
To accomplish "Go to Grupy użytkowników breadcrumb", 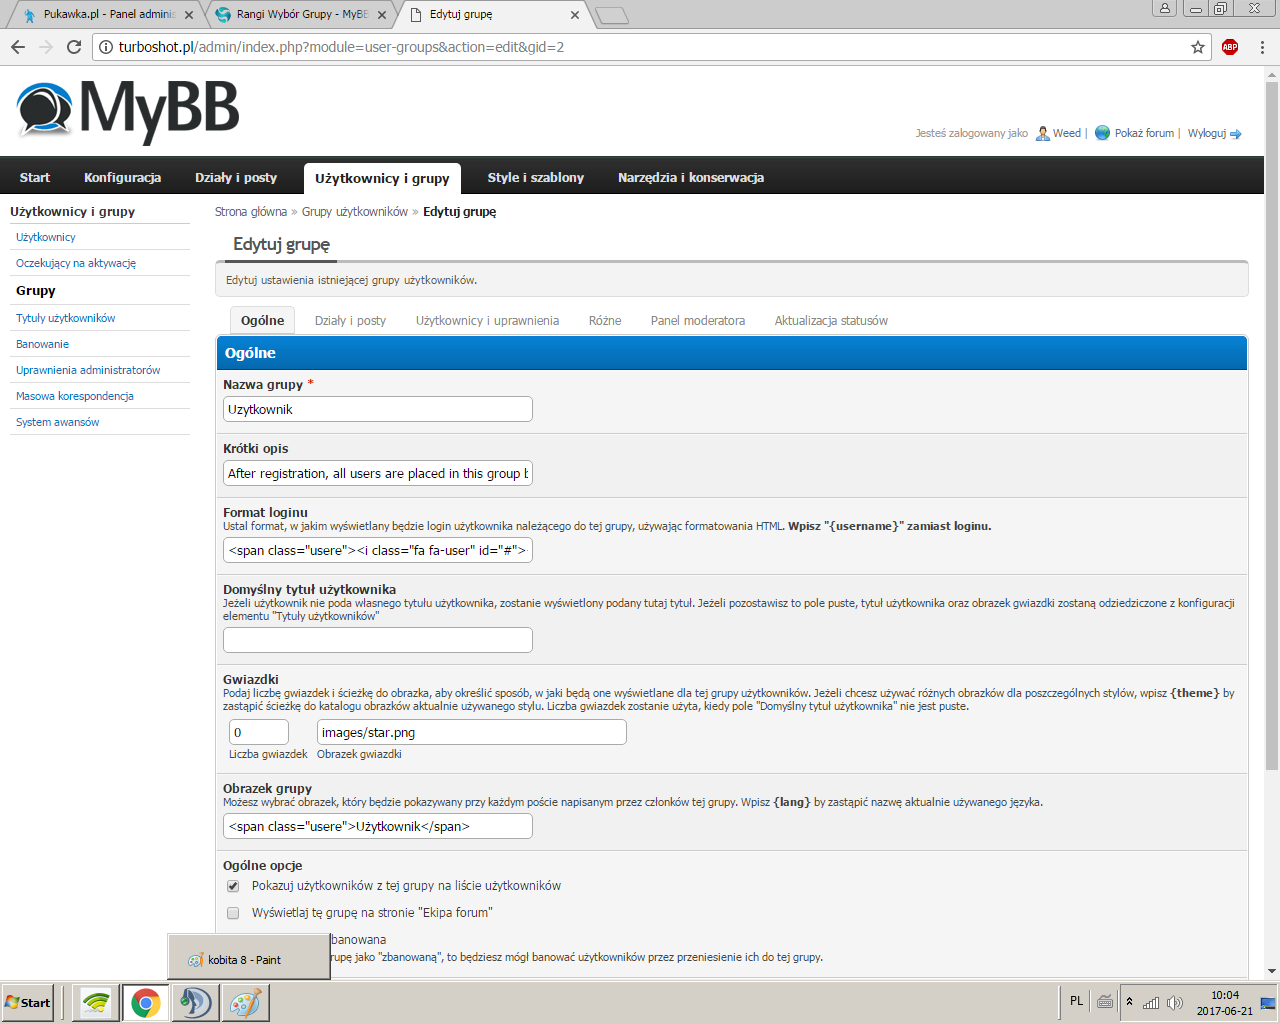I will point(355,212).
